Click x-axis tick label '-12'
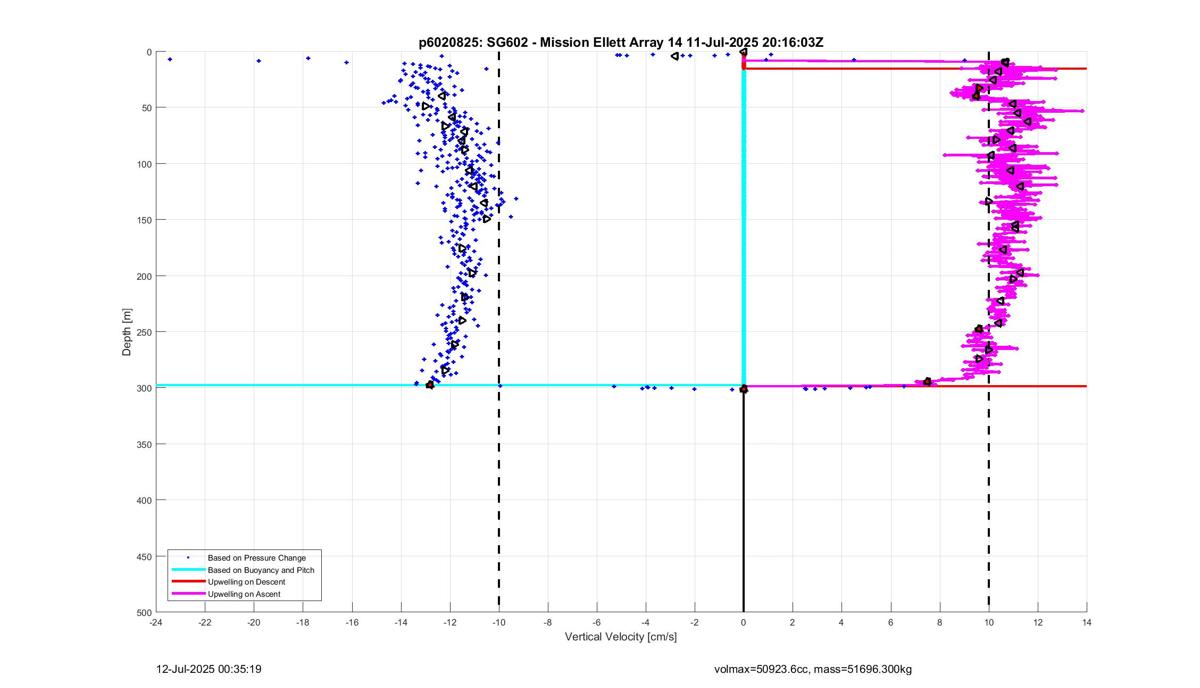This screenshot has height=688, width=1200. (449, 622)
